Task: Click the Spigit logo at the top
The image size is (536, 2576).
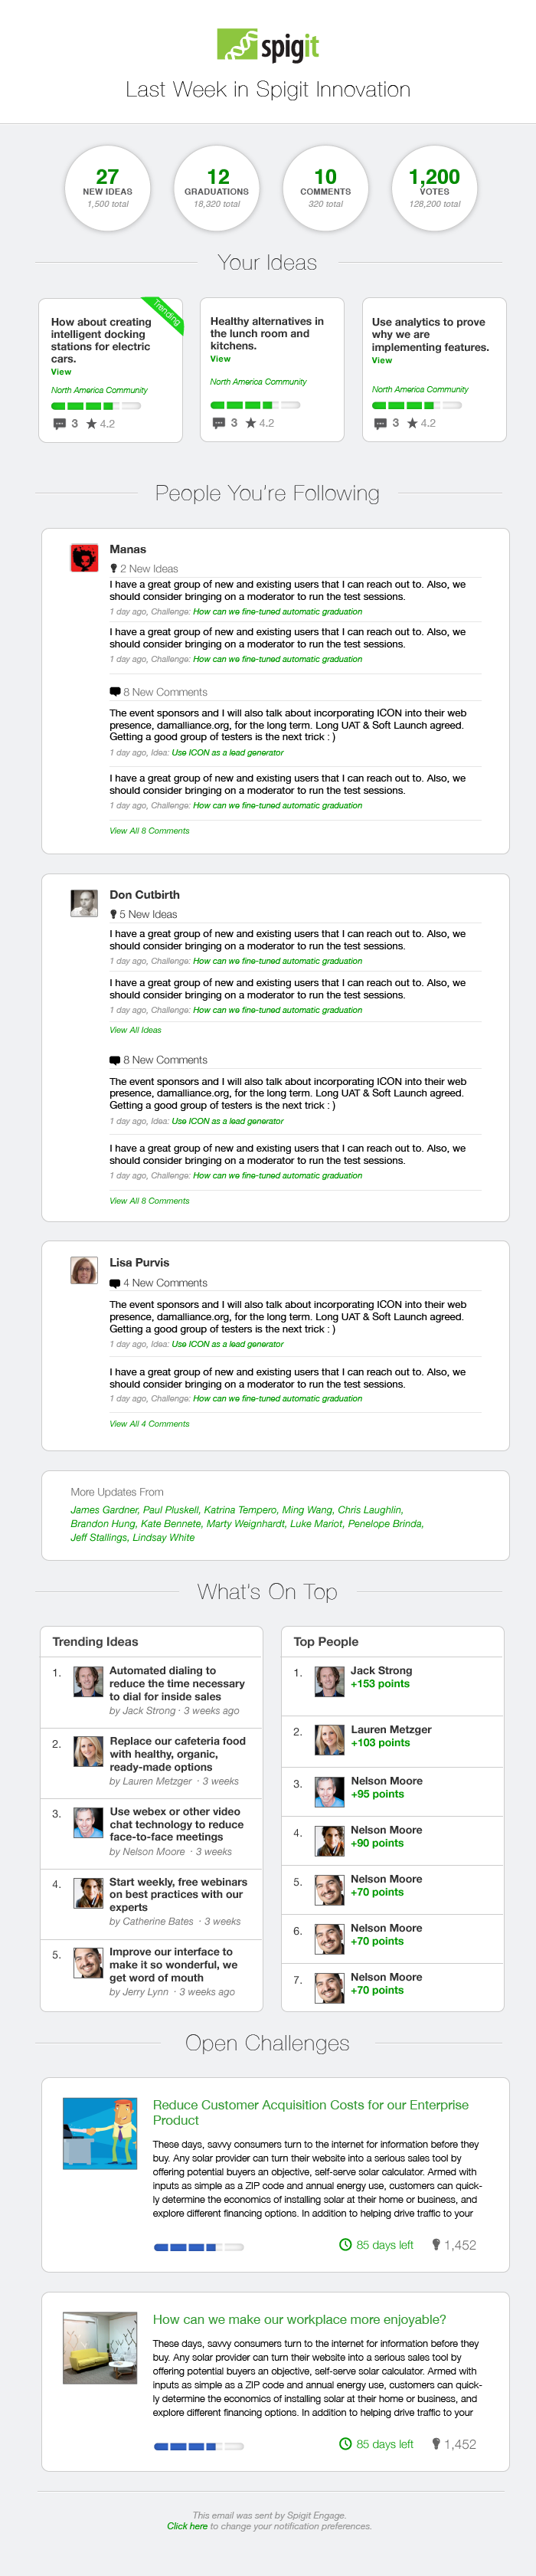Action: pos(268,46)
